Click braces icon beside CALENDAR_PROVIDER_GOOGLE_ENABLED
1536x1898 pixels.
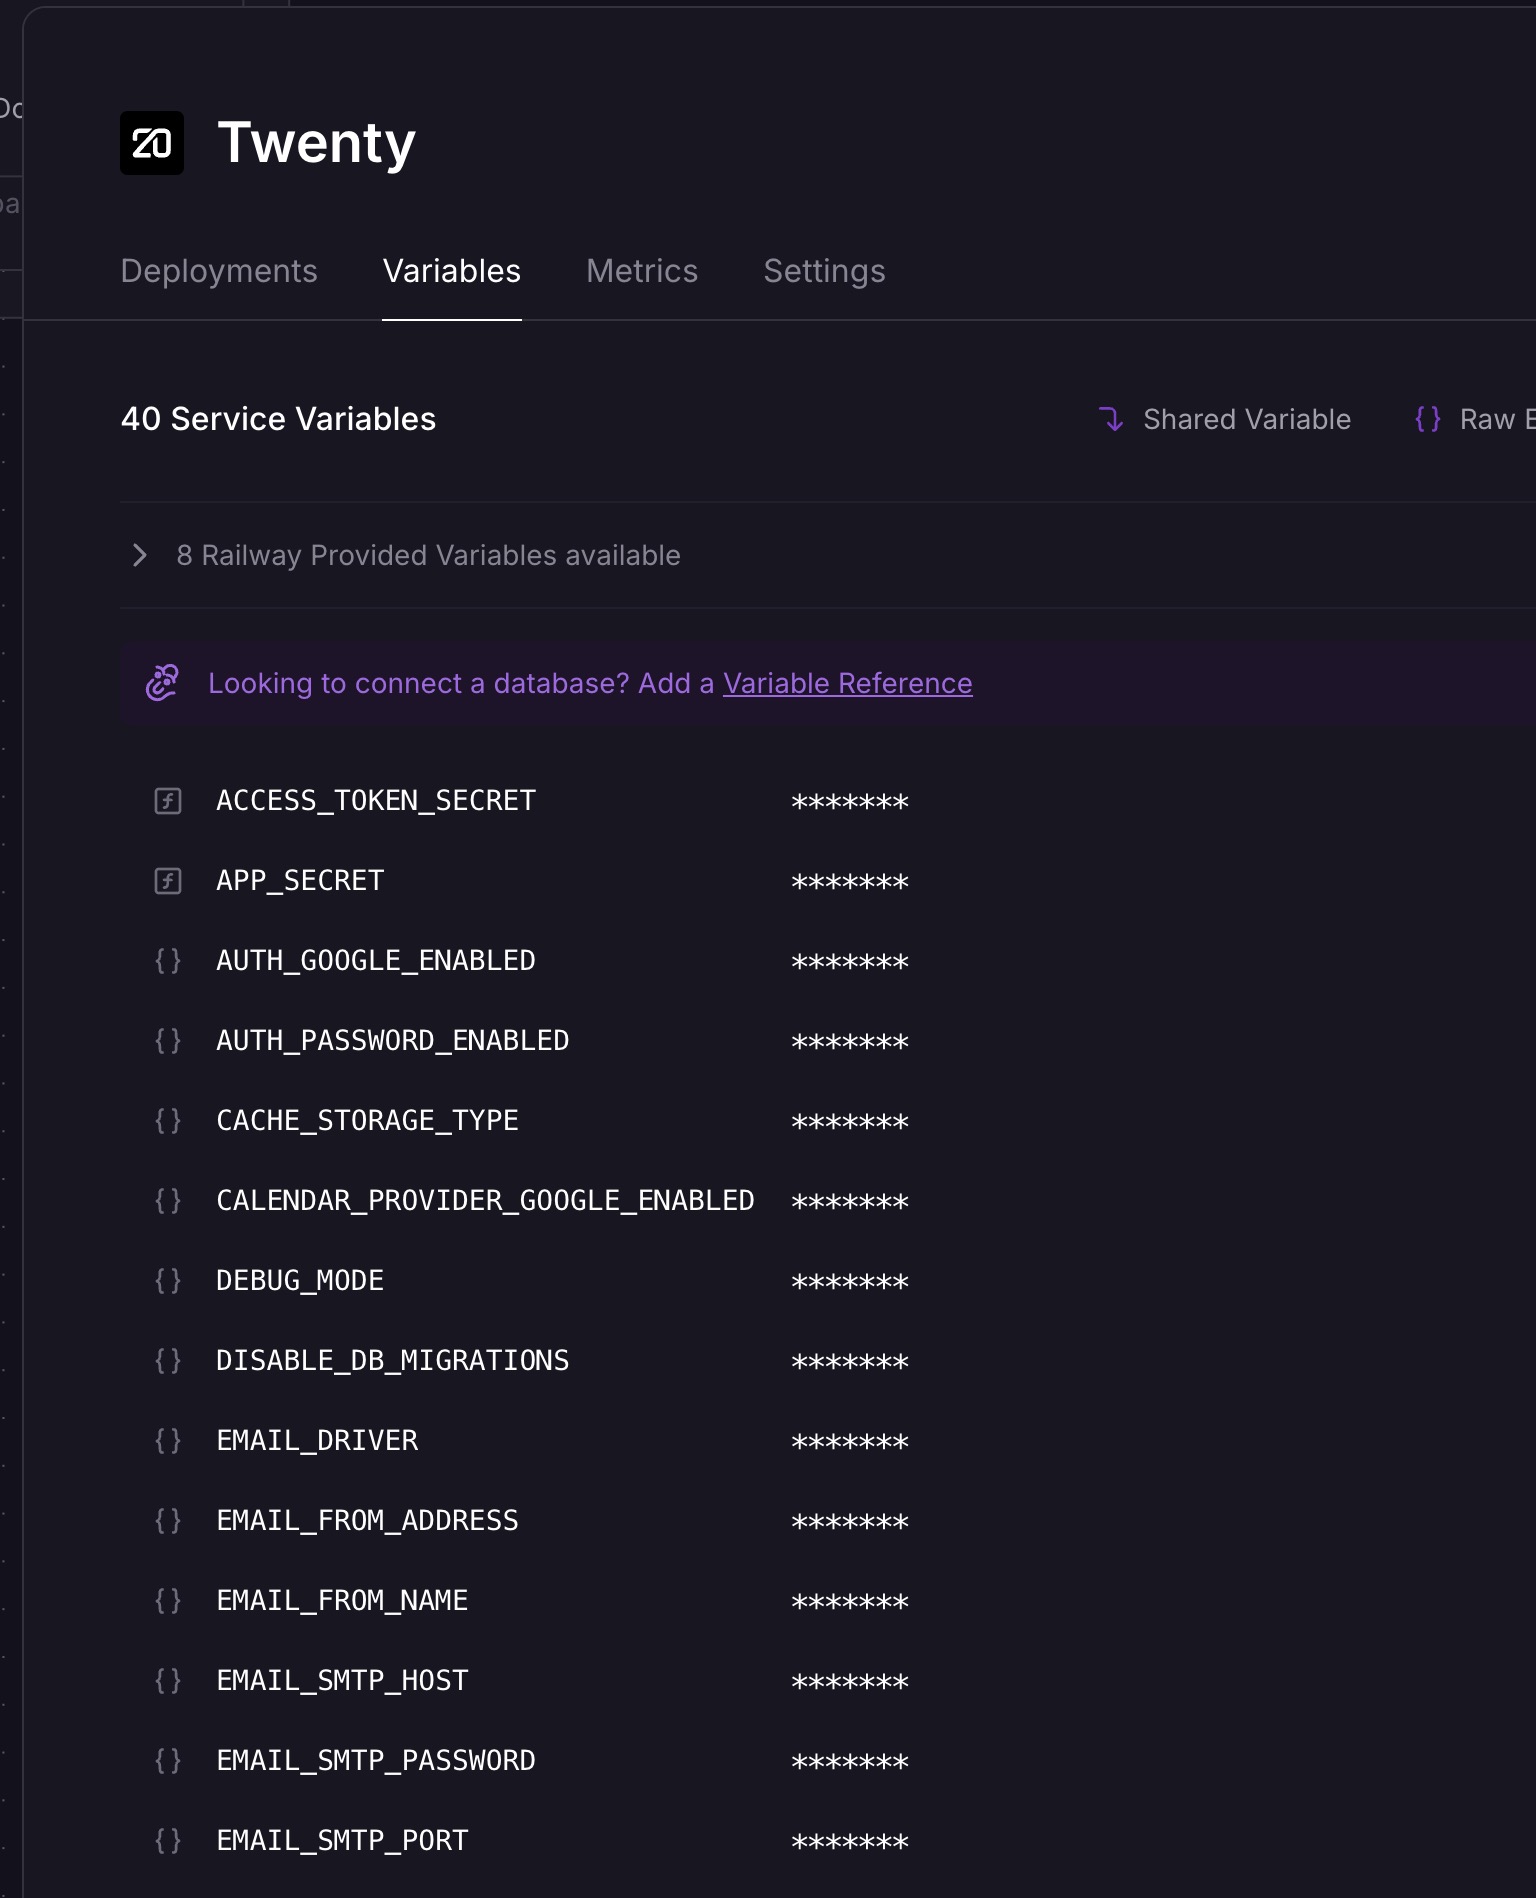tap(168, 1201)
